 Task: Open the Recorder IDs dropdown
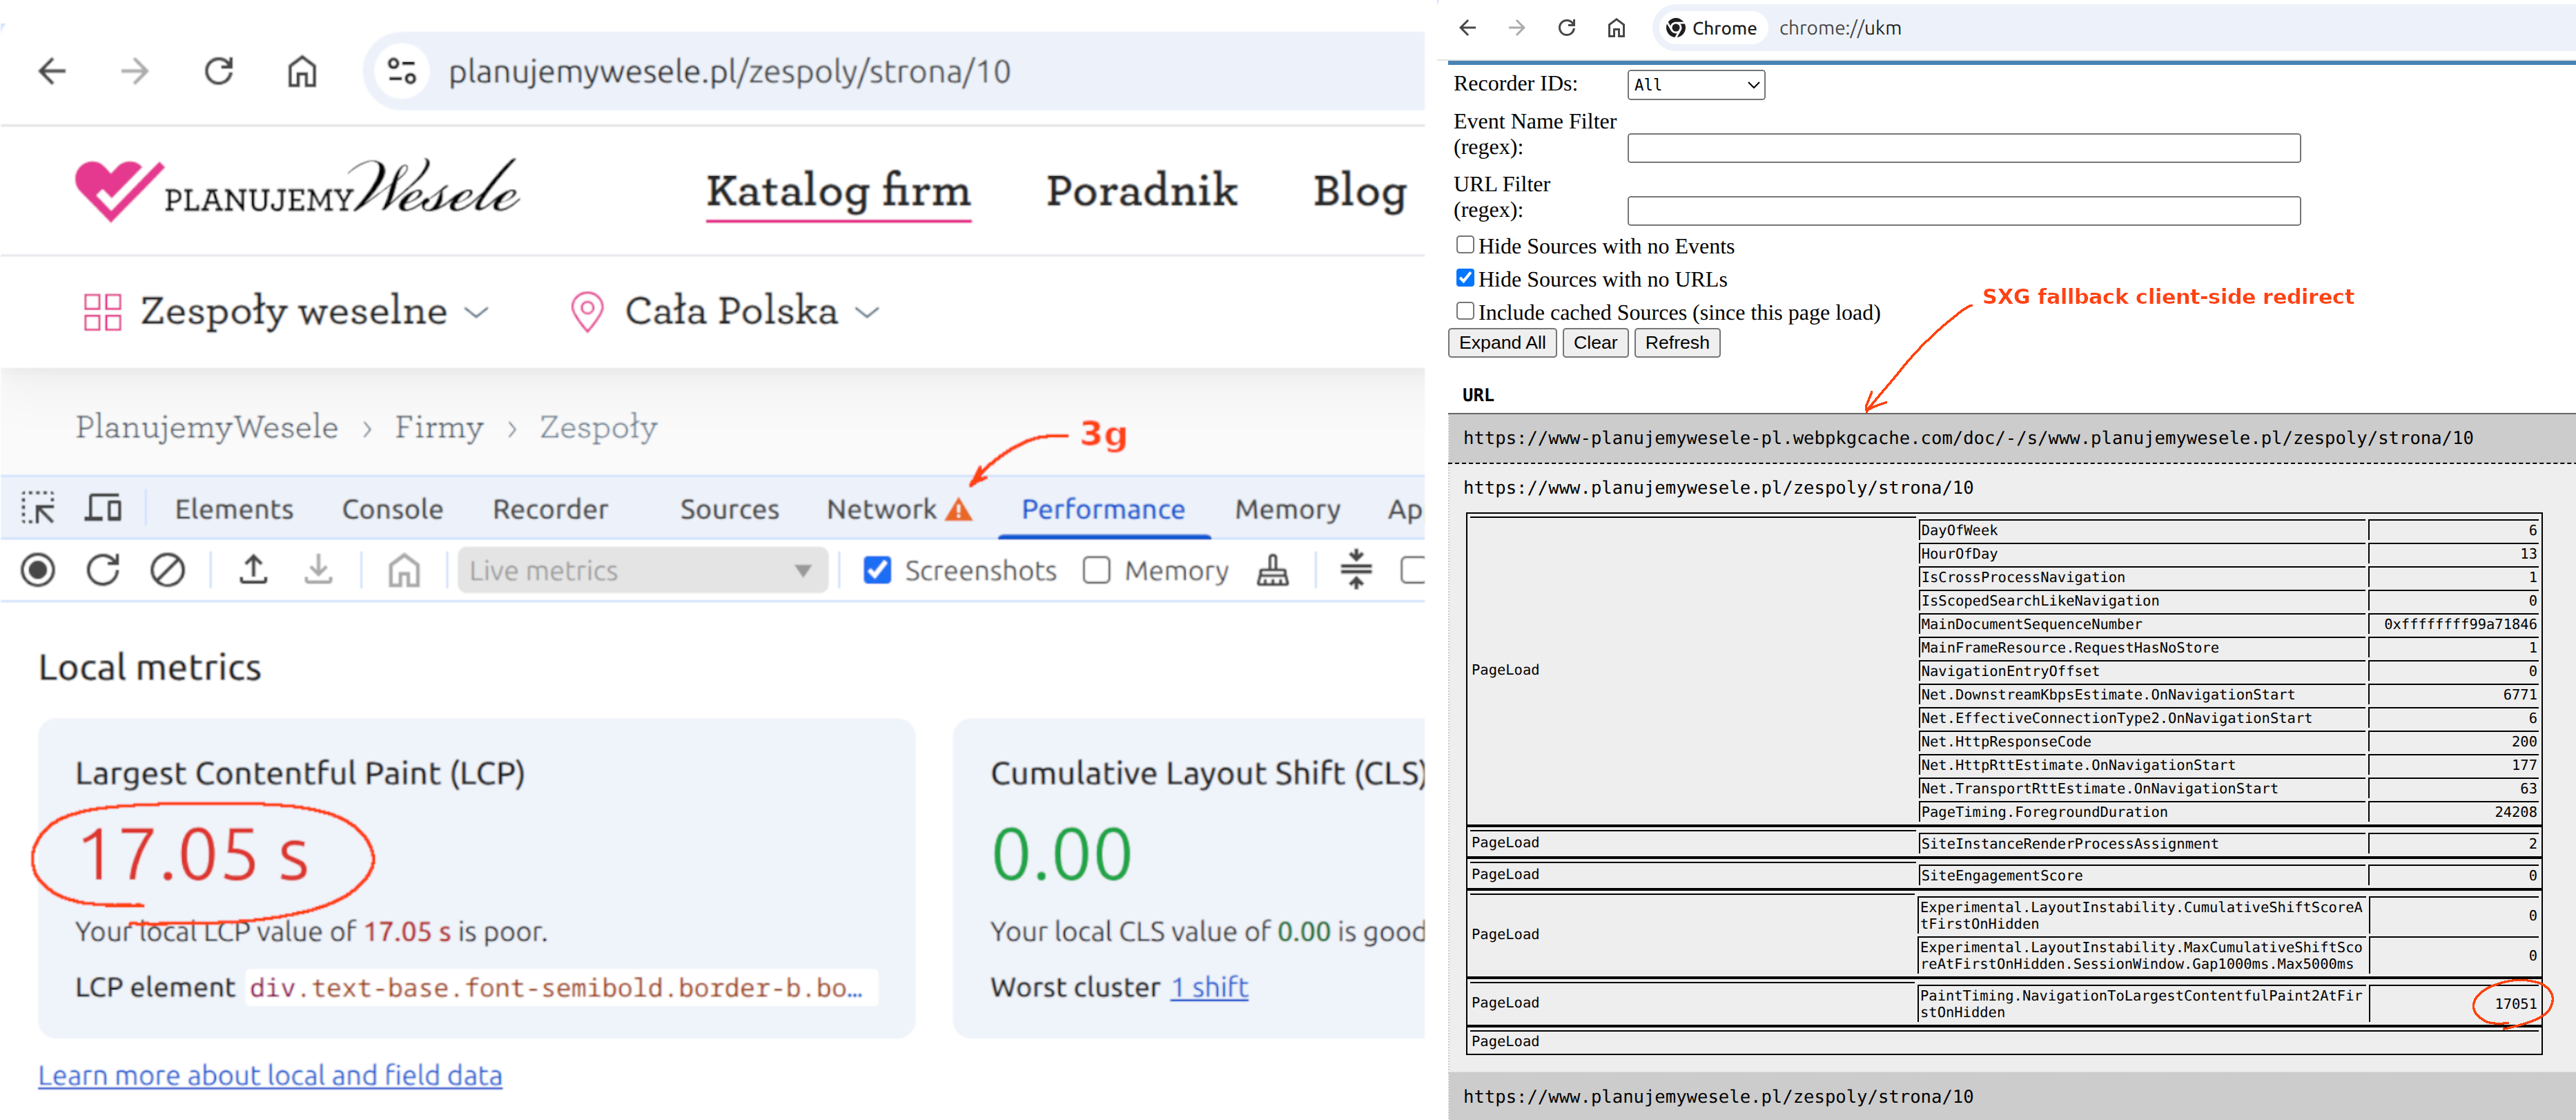[1695, 85]
